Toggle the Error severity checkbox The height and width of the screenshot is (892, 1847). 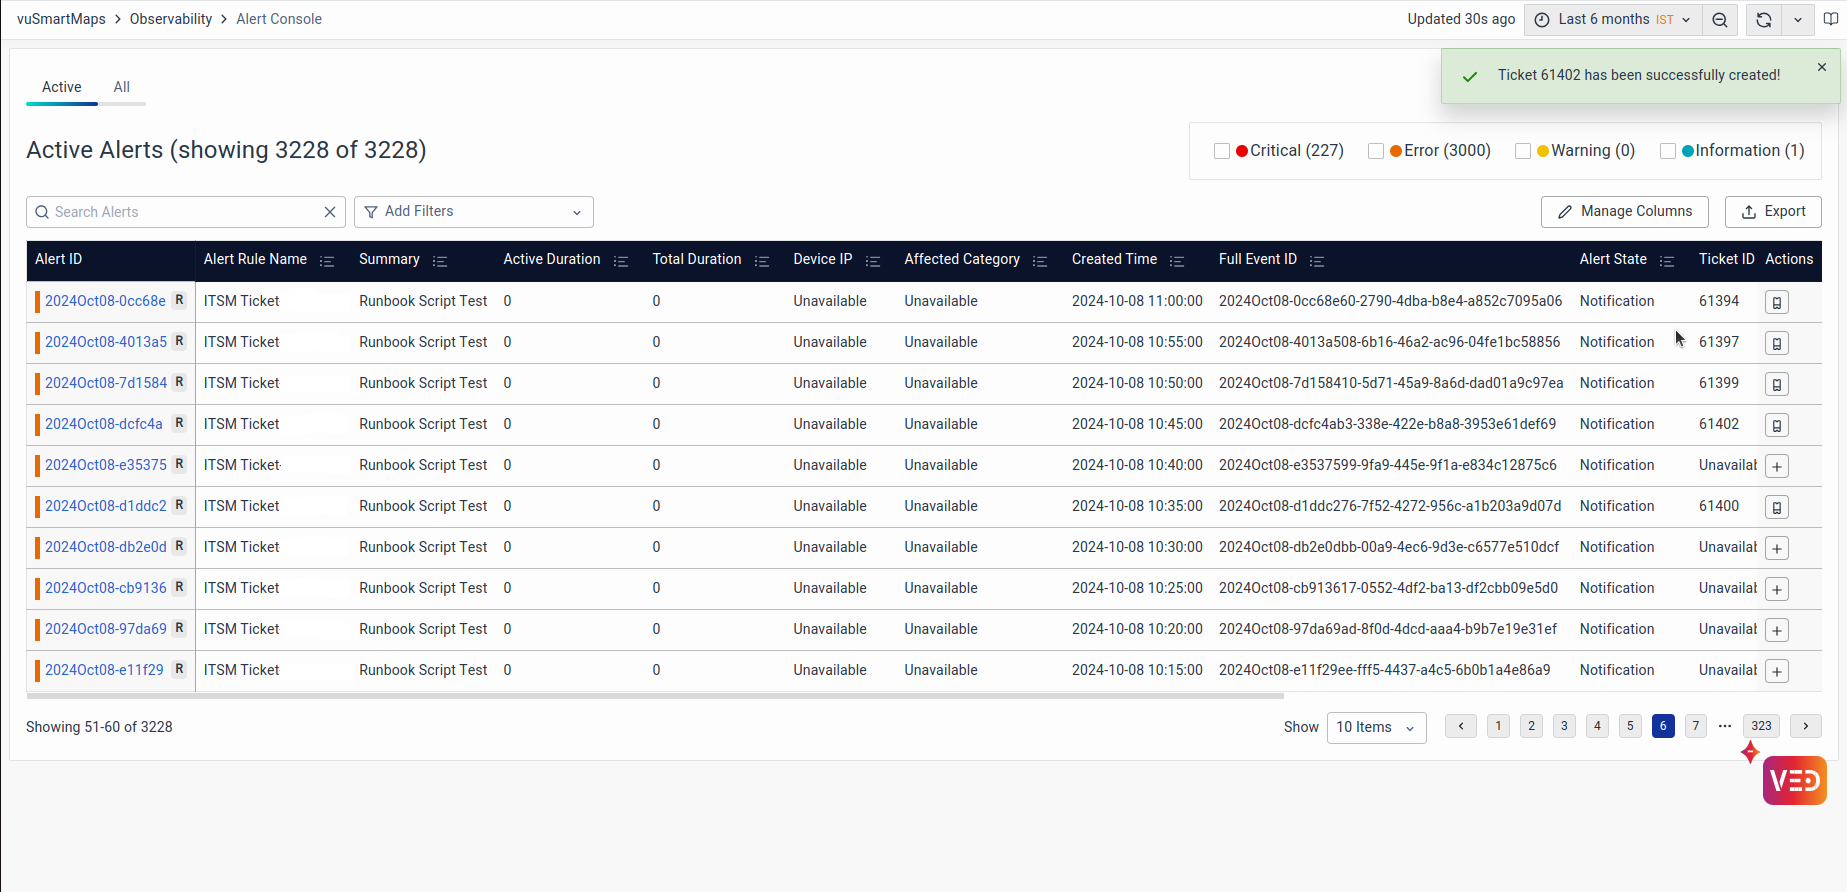(1375, 151)
